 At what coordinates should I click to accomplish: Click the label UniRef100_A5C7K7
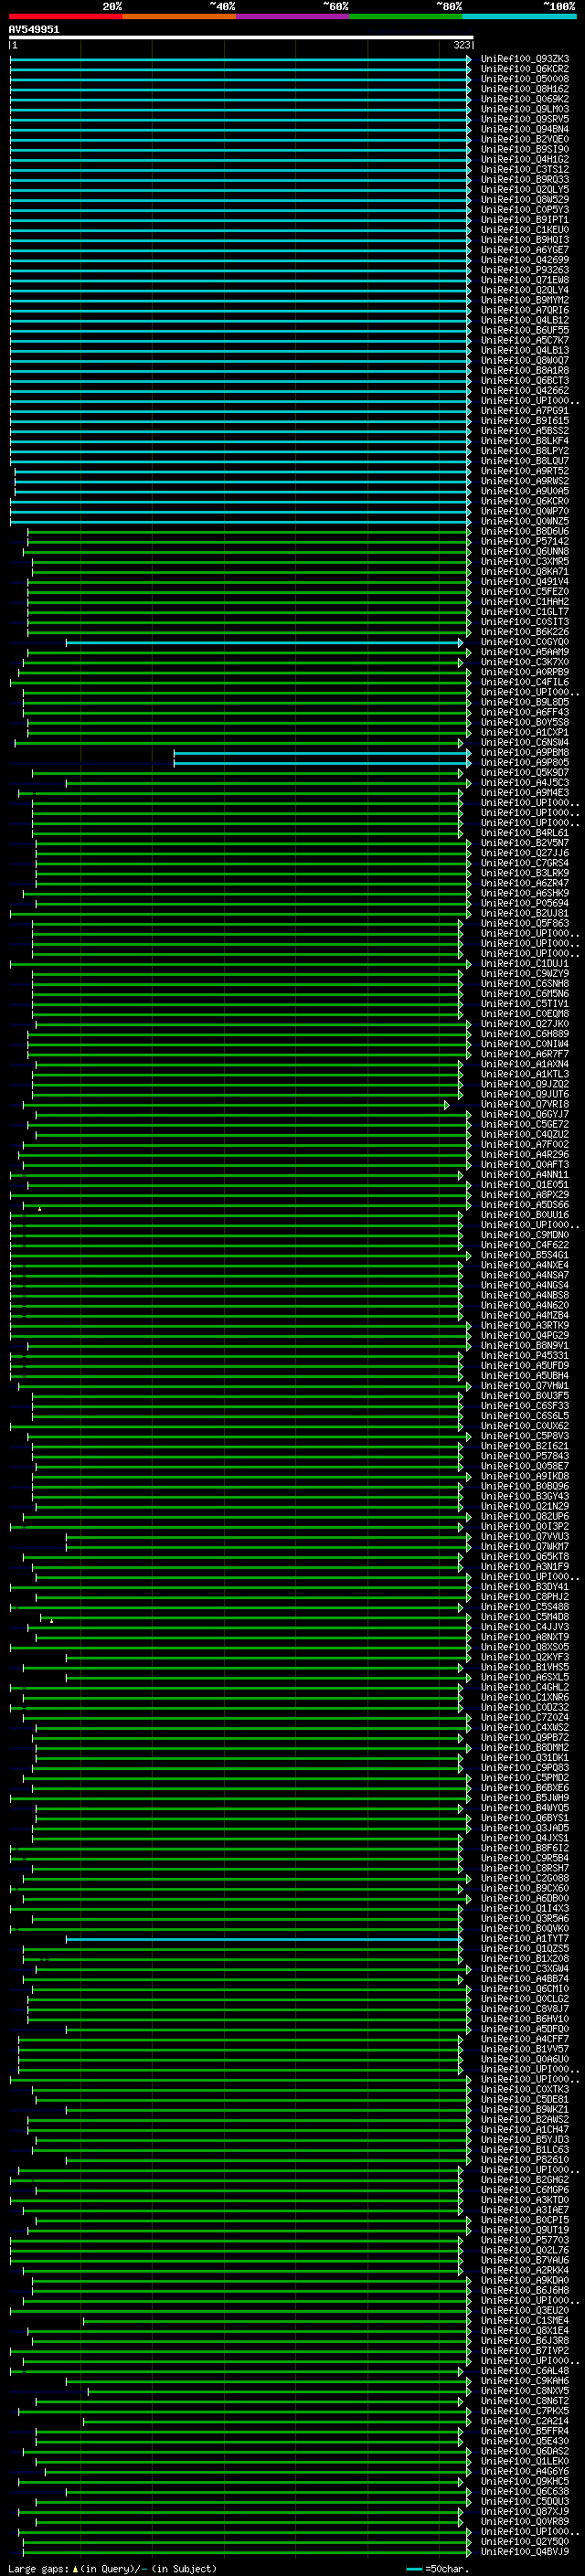point(525,340)
